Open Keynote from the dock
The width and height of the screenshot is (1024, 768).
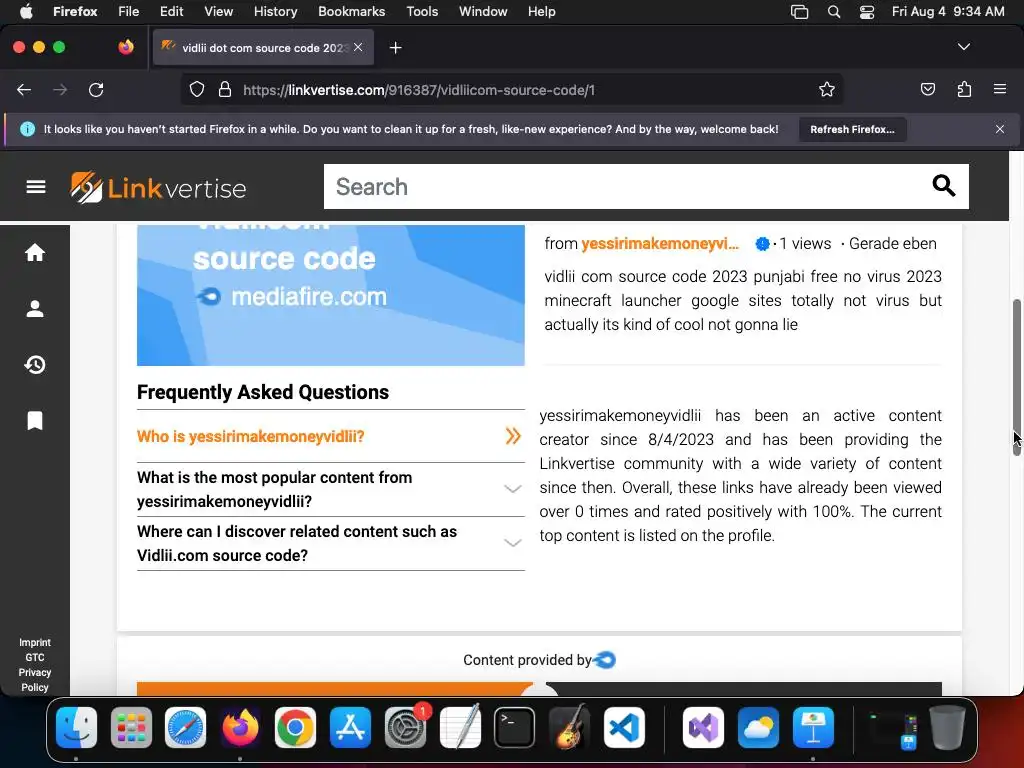point(813,728)
